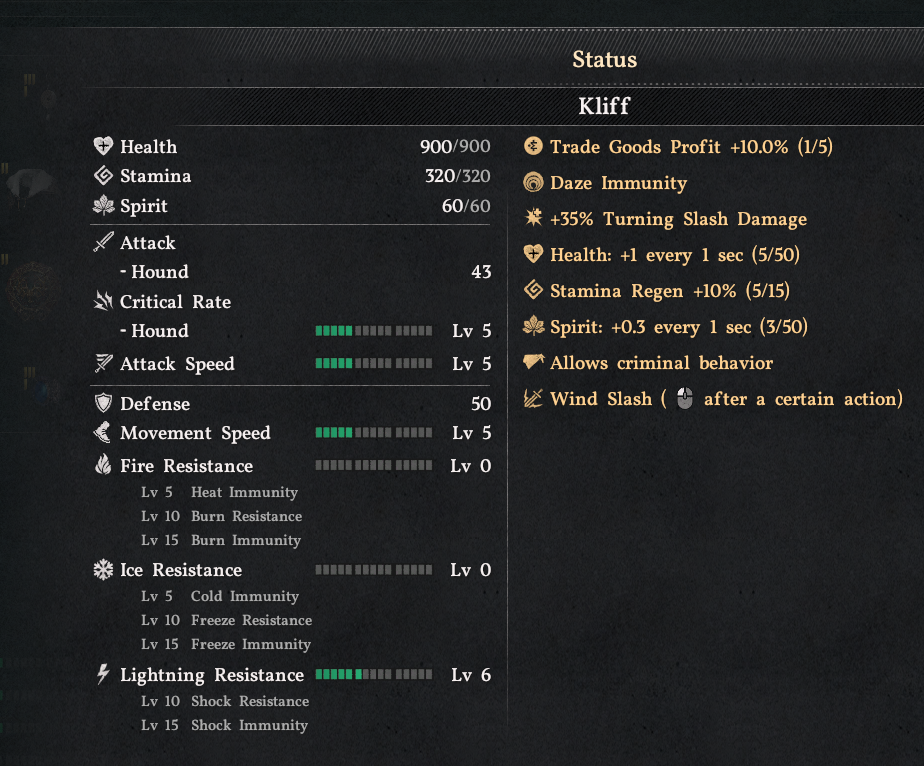Click the Daze Immunity swirl icon
Screen dimensions: 924x766
[x=534, y=183]
